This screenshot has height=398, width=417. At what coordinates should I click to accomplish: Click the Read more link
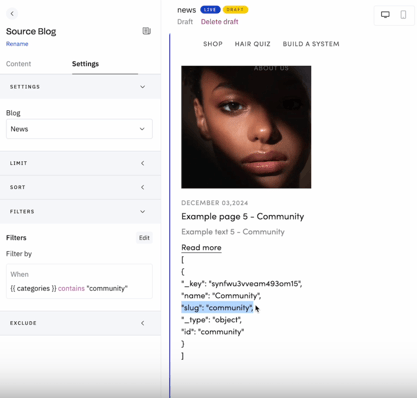201,248
